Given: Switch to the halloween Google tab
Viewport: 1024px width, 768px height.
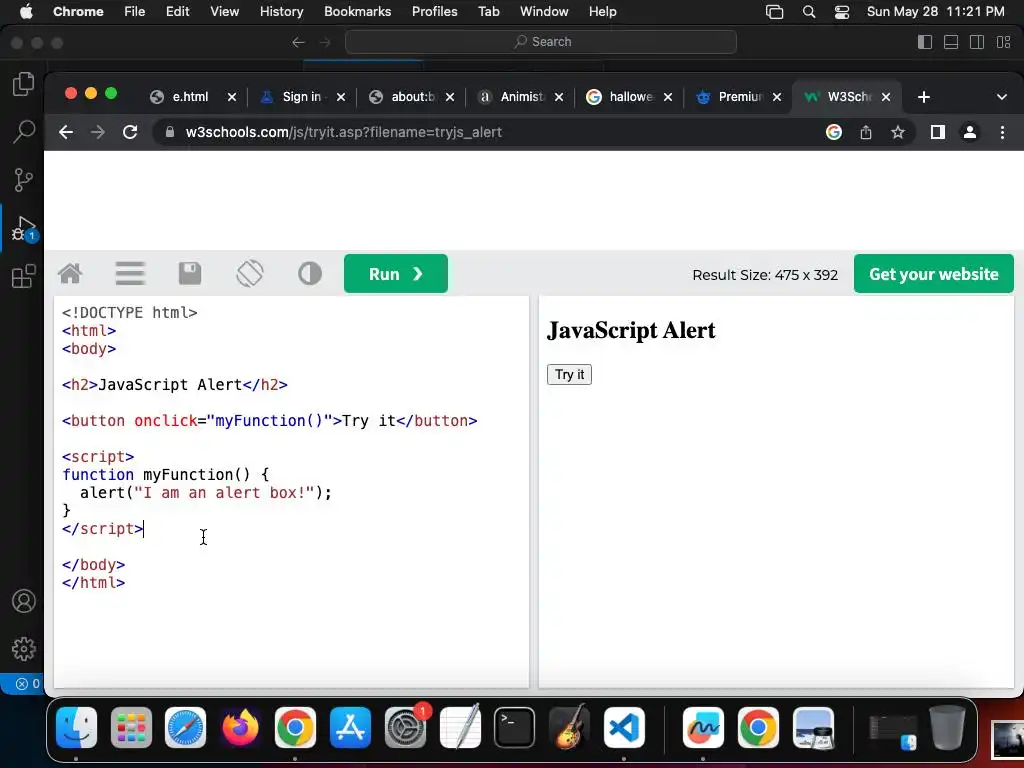Looking at the screenshot, I should (x=630, y=97).
